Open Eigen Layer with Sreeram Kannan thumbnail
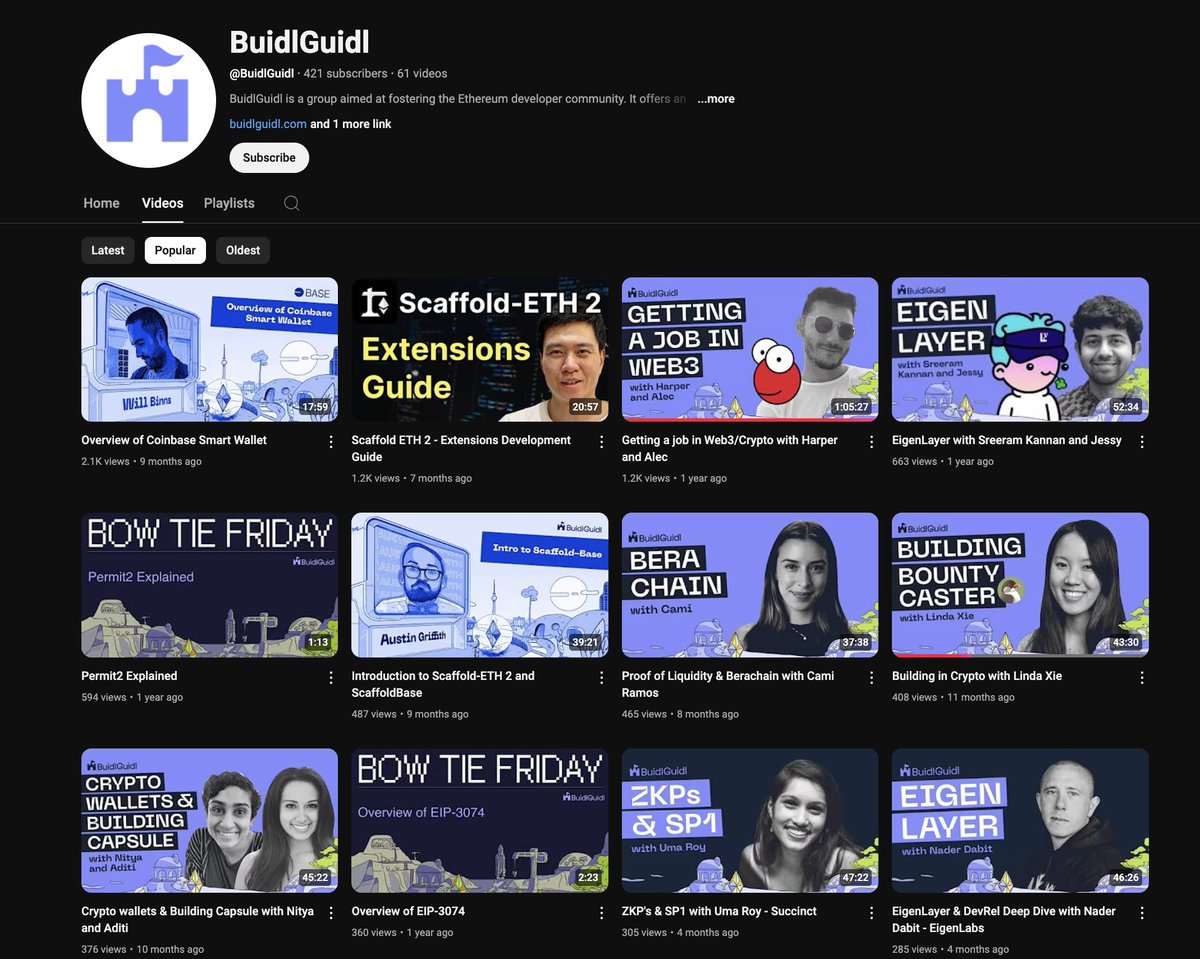The image size is (1200, 959). pos(1020,350)
